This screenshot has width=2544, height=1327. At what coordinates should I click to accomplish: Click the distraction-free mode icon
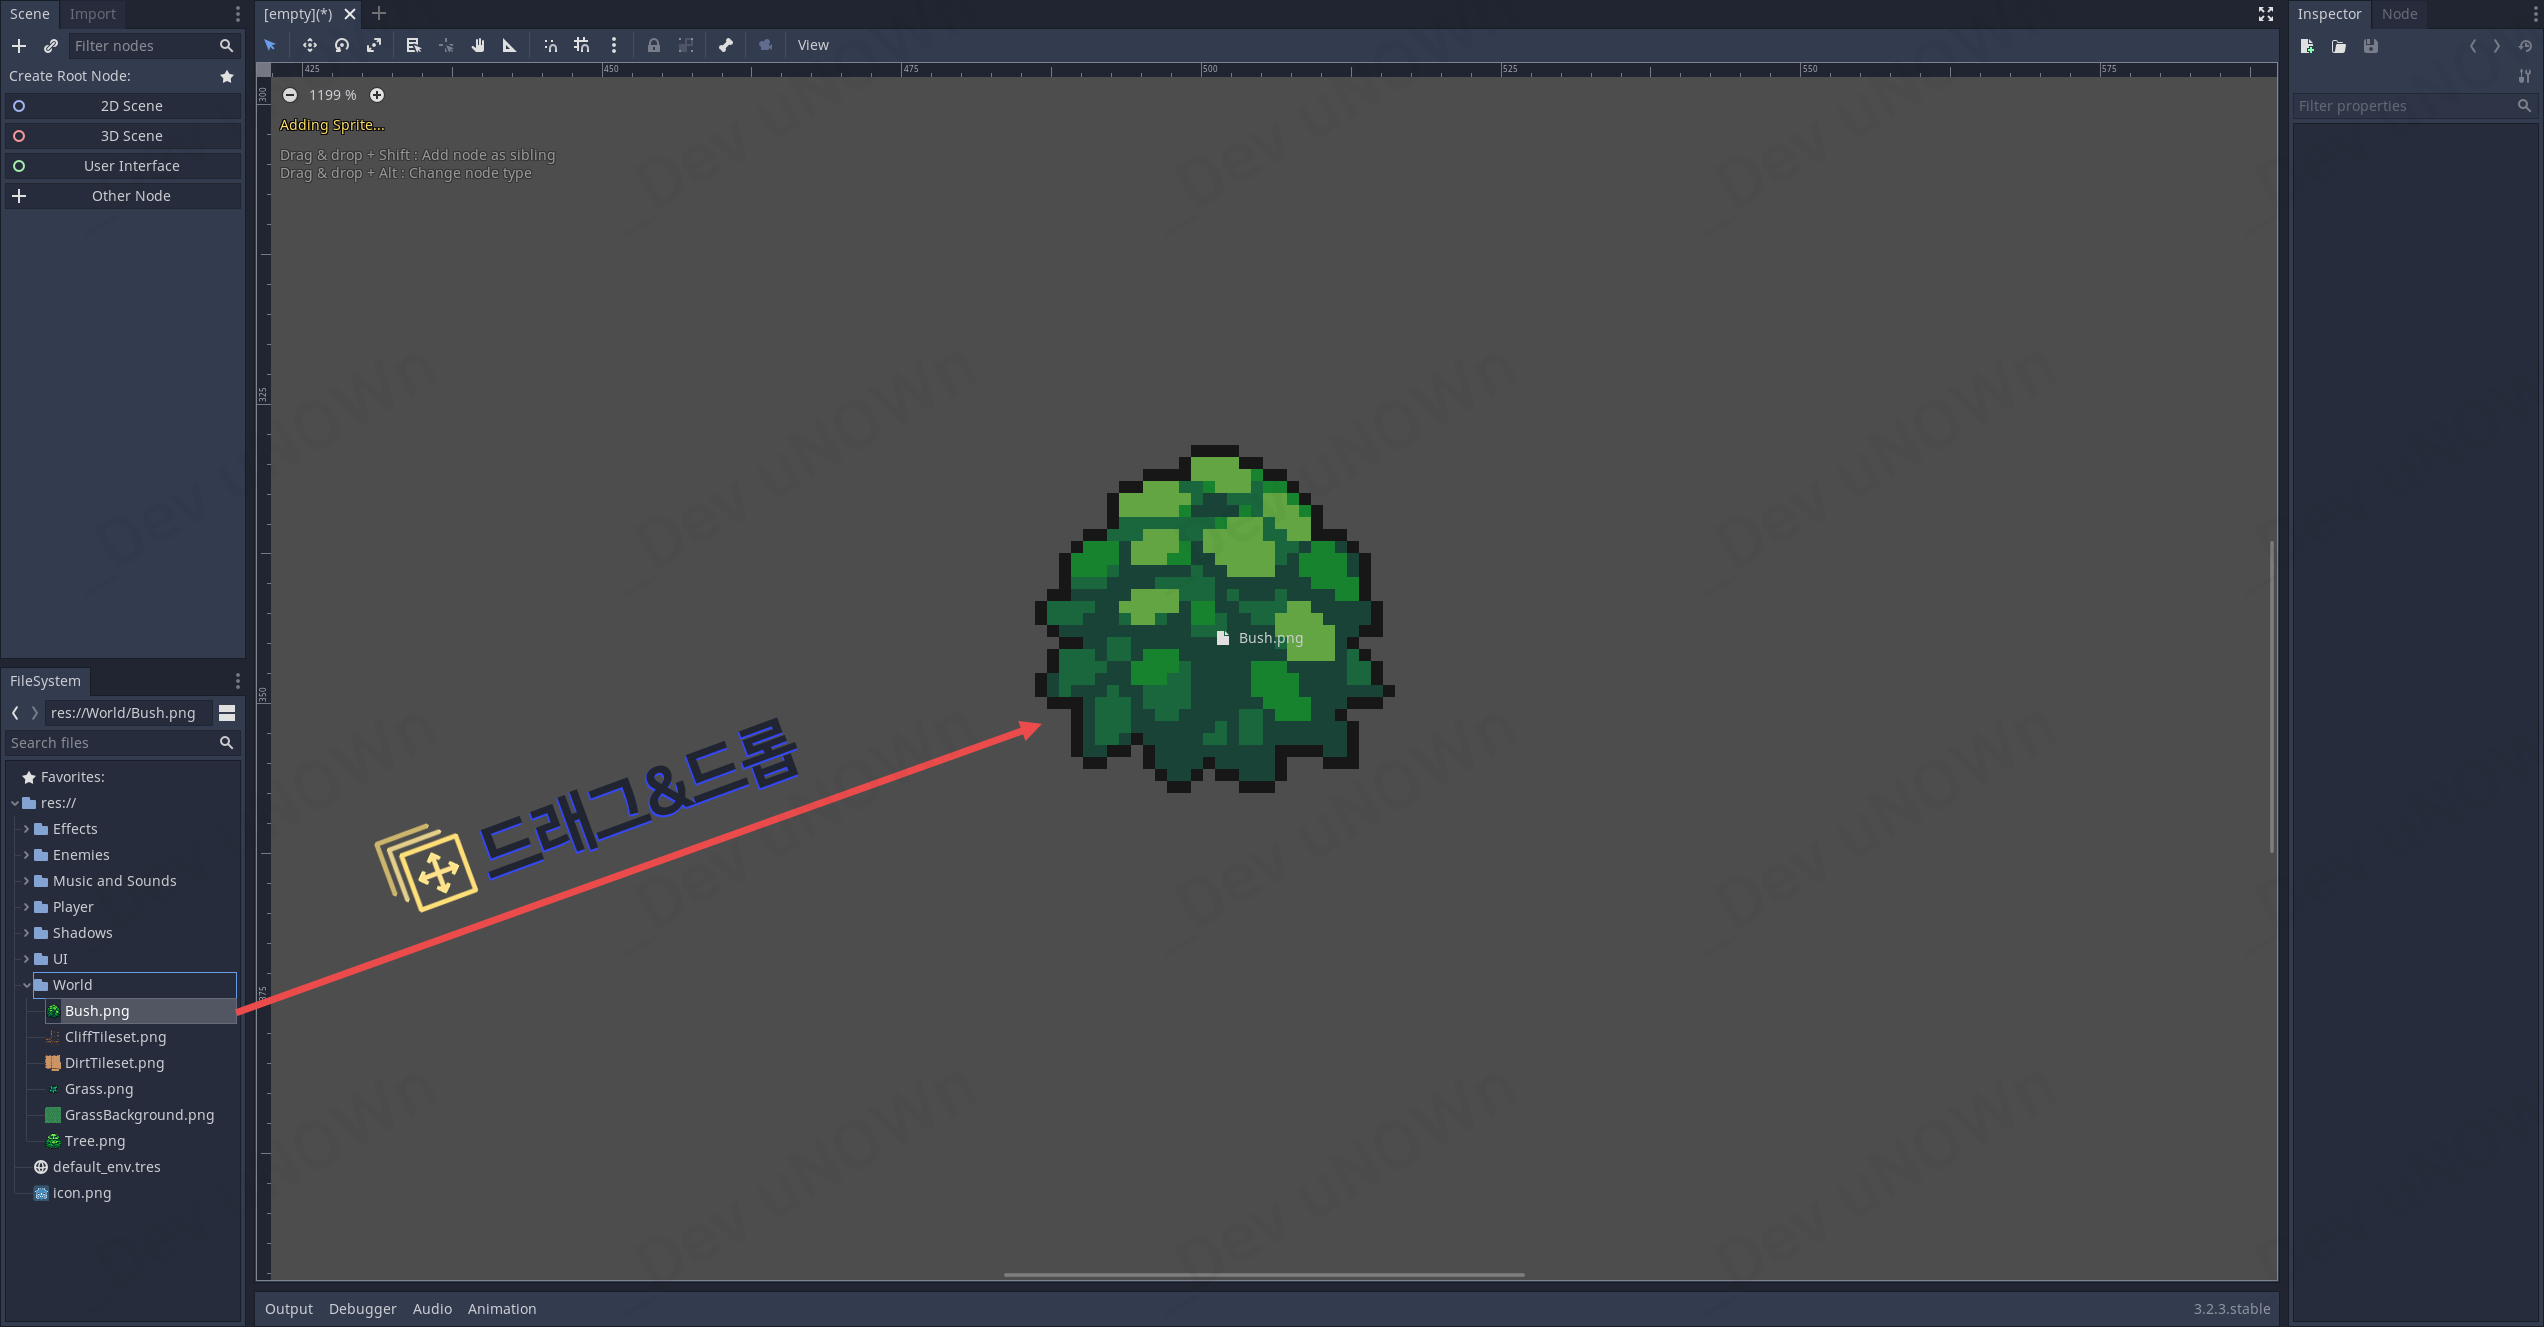point(2265,14)
